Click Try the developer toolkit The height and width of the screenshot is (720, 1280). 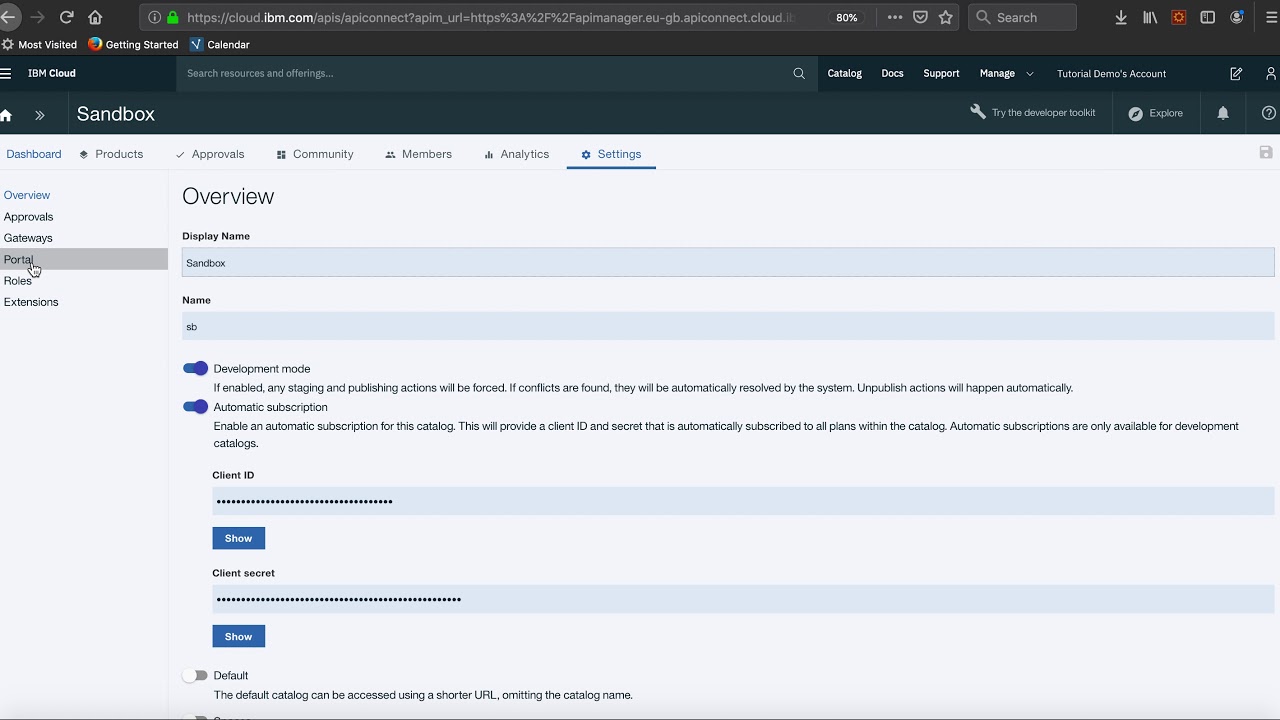click(1033, 113)
